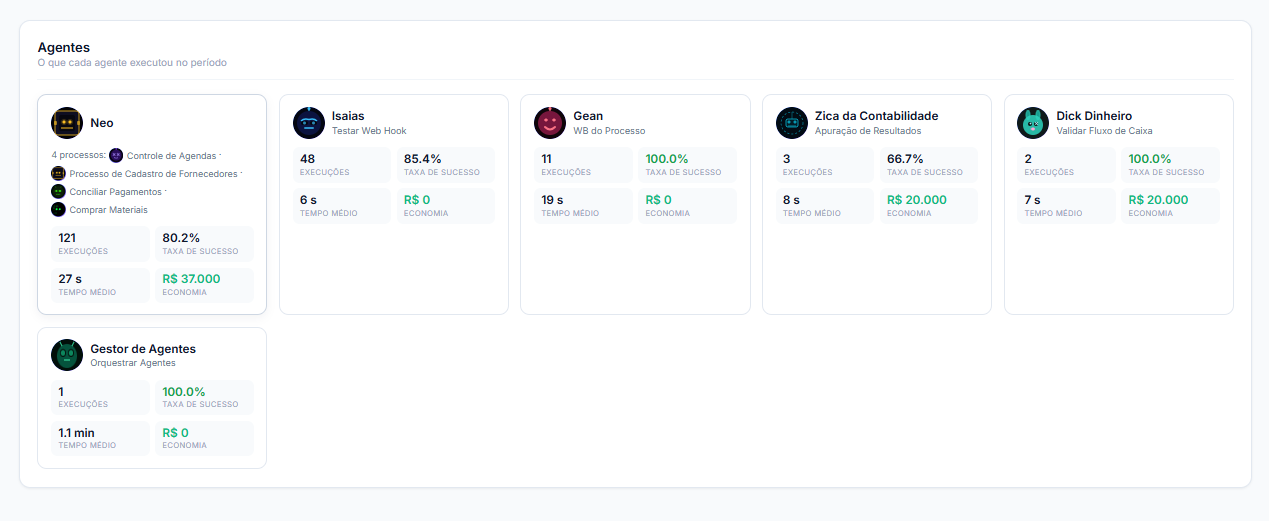This screenshot has height=521, width=1269.
Task: Click Gestor de Agentes' R$ 0 economia
Action: (x=175, y=433)
